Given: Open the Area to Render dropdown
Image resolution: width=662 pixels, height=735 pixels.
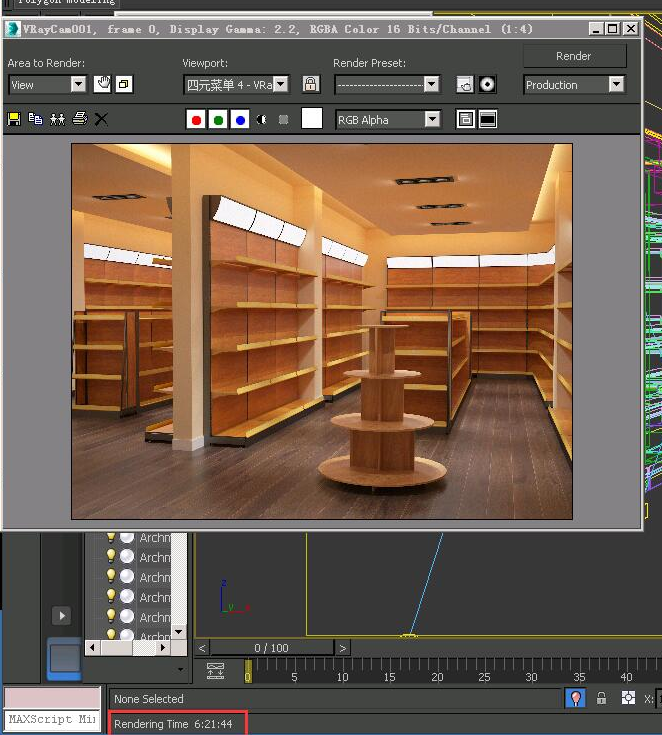Looking at the screenshot, I should tap(48, 85).
